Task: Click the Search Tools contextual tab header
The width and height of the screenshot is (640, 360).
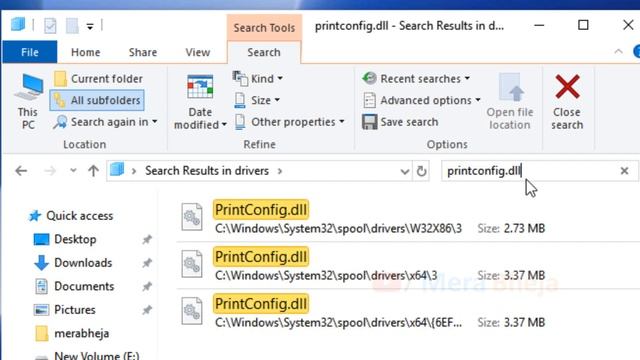Action: (264, 28)
